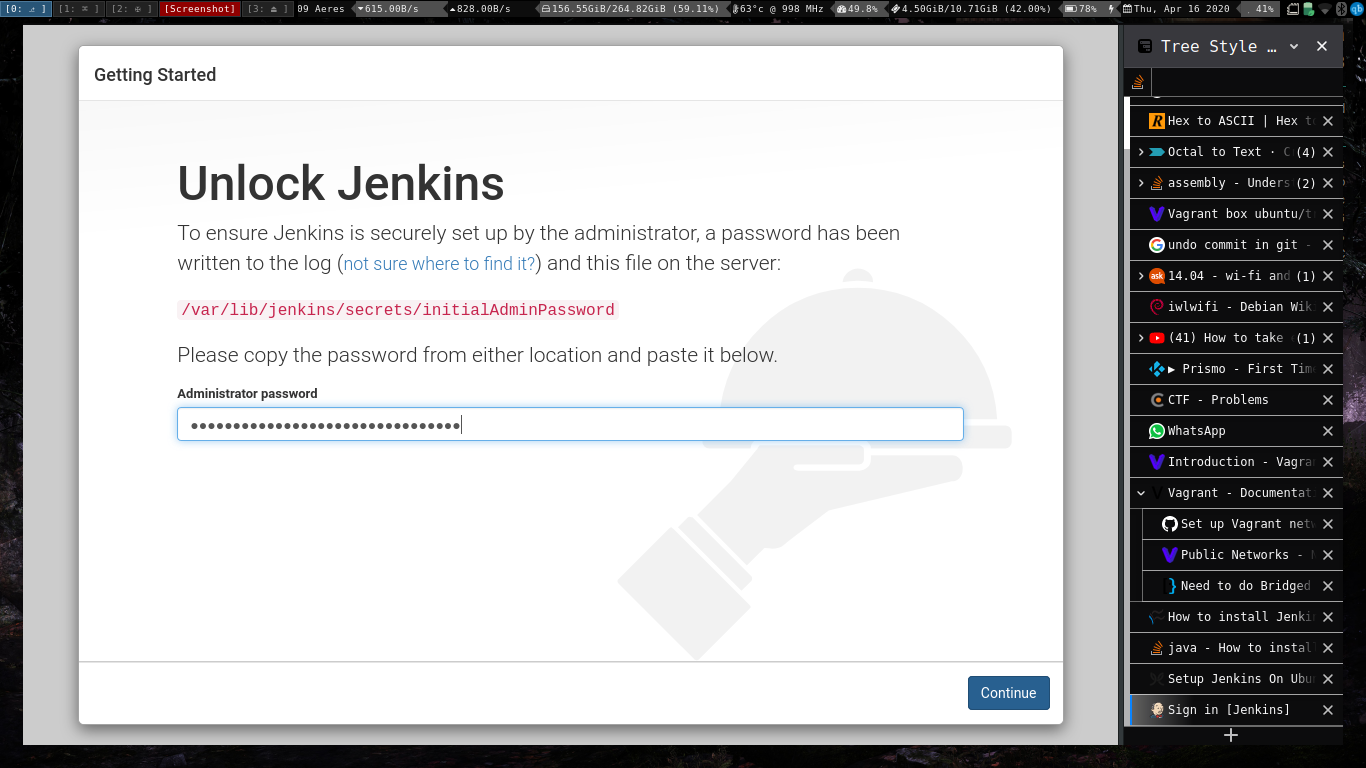The height and width of the screenshot is (768, 1366).
Task: Switch to the Prismo - First Time tab
Action: (x=1235, y=369)
